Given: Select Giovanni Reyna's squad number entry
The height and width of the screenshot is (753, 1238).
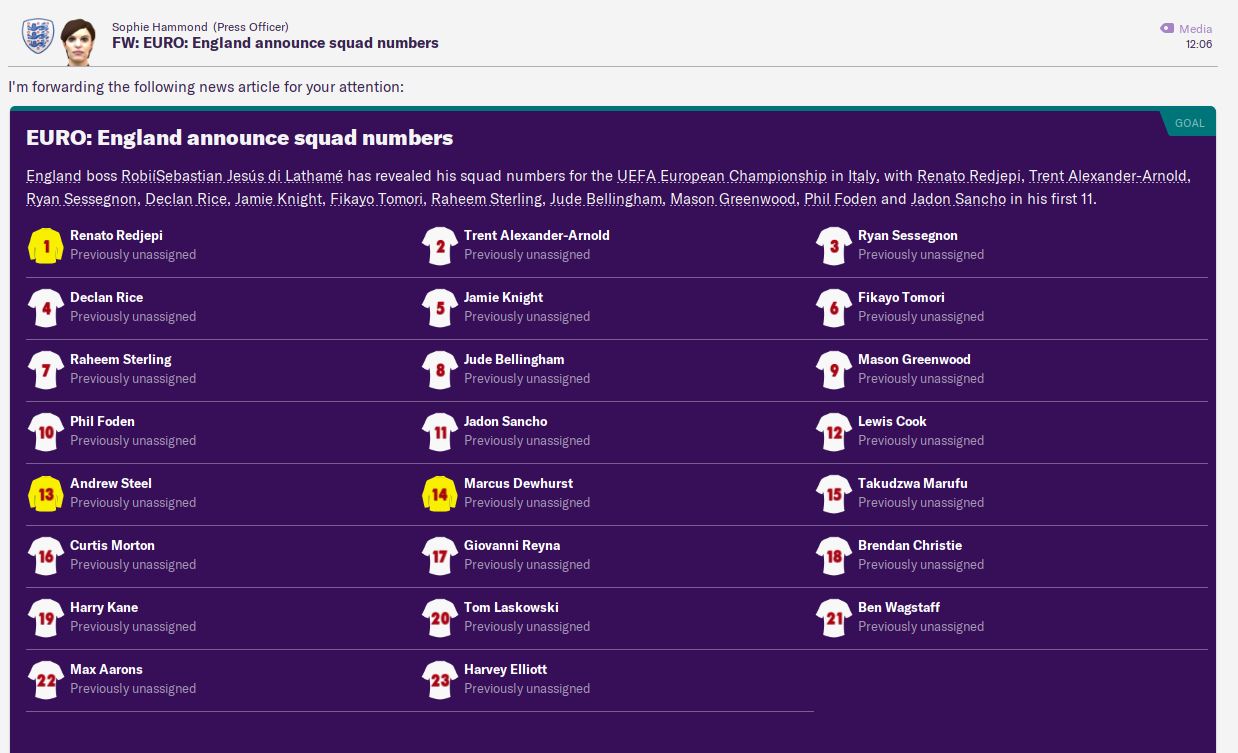Looking at the screenshot, I should click(x=511, y=546).
